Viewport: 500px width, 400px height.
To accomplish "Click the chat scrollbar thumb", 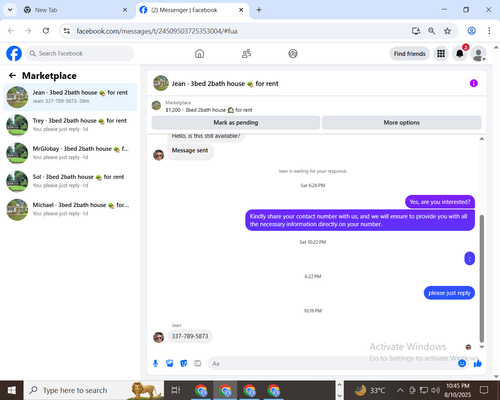I will [481, 279].
